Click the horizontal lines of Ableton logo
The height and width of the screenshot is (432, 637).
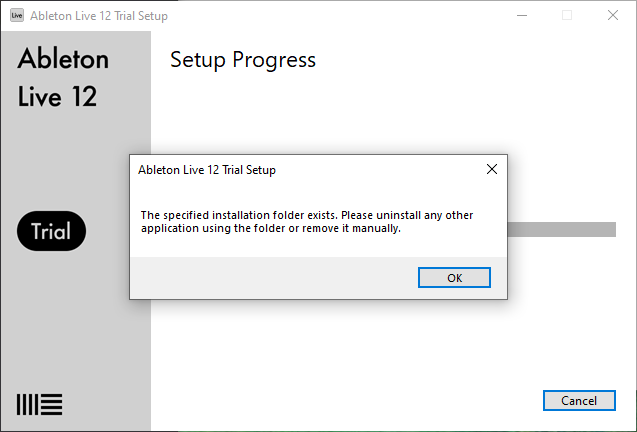[x=52, y=404]
